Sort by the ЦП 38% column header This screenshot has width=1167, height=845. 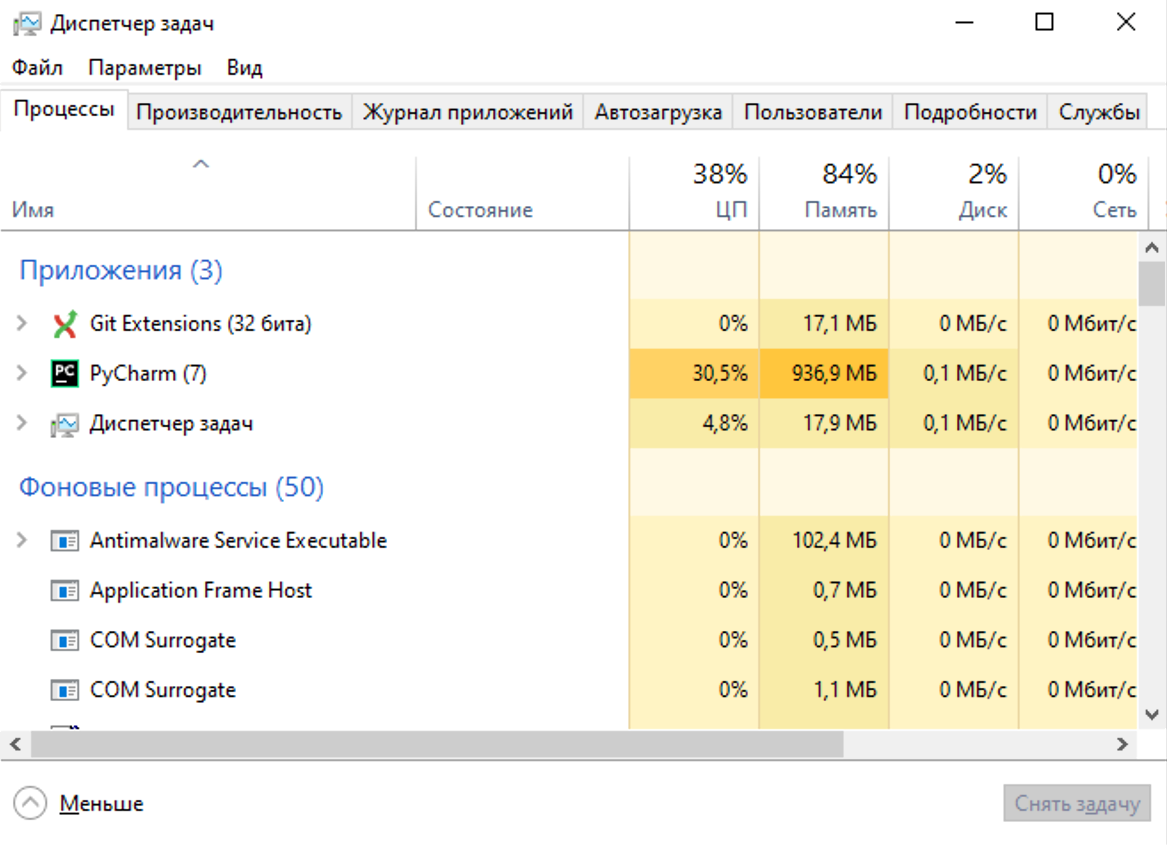pos(694,194)
